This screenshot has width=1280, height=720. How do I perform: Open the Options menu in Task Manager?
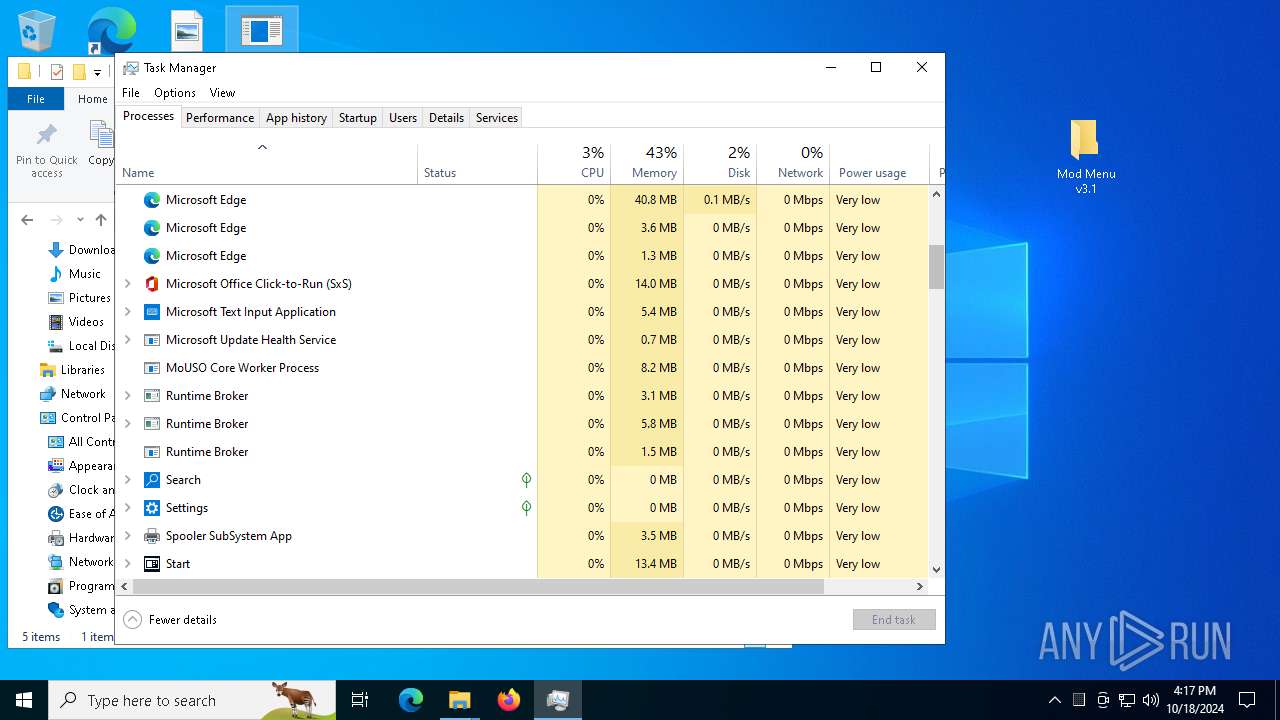coord(175,93)
